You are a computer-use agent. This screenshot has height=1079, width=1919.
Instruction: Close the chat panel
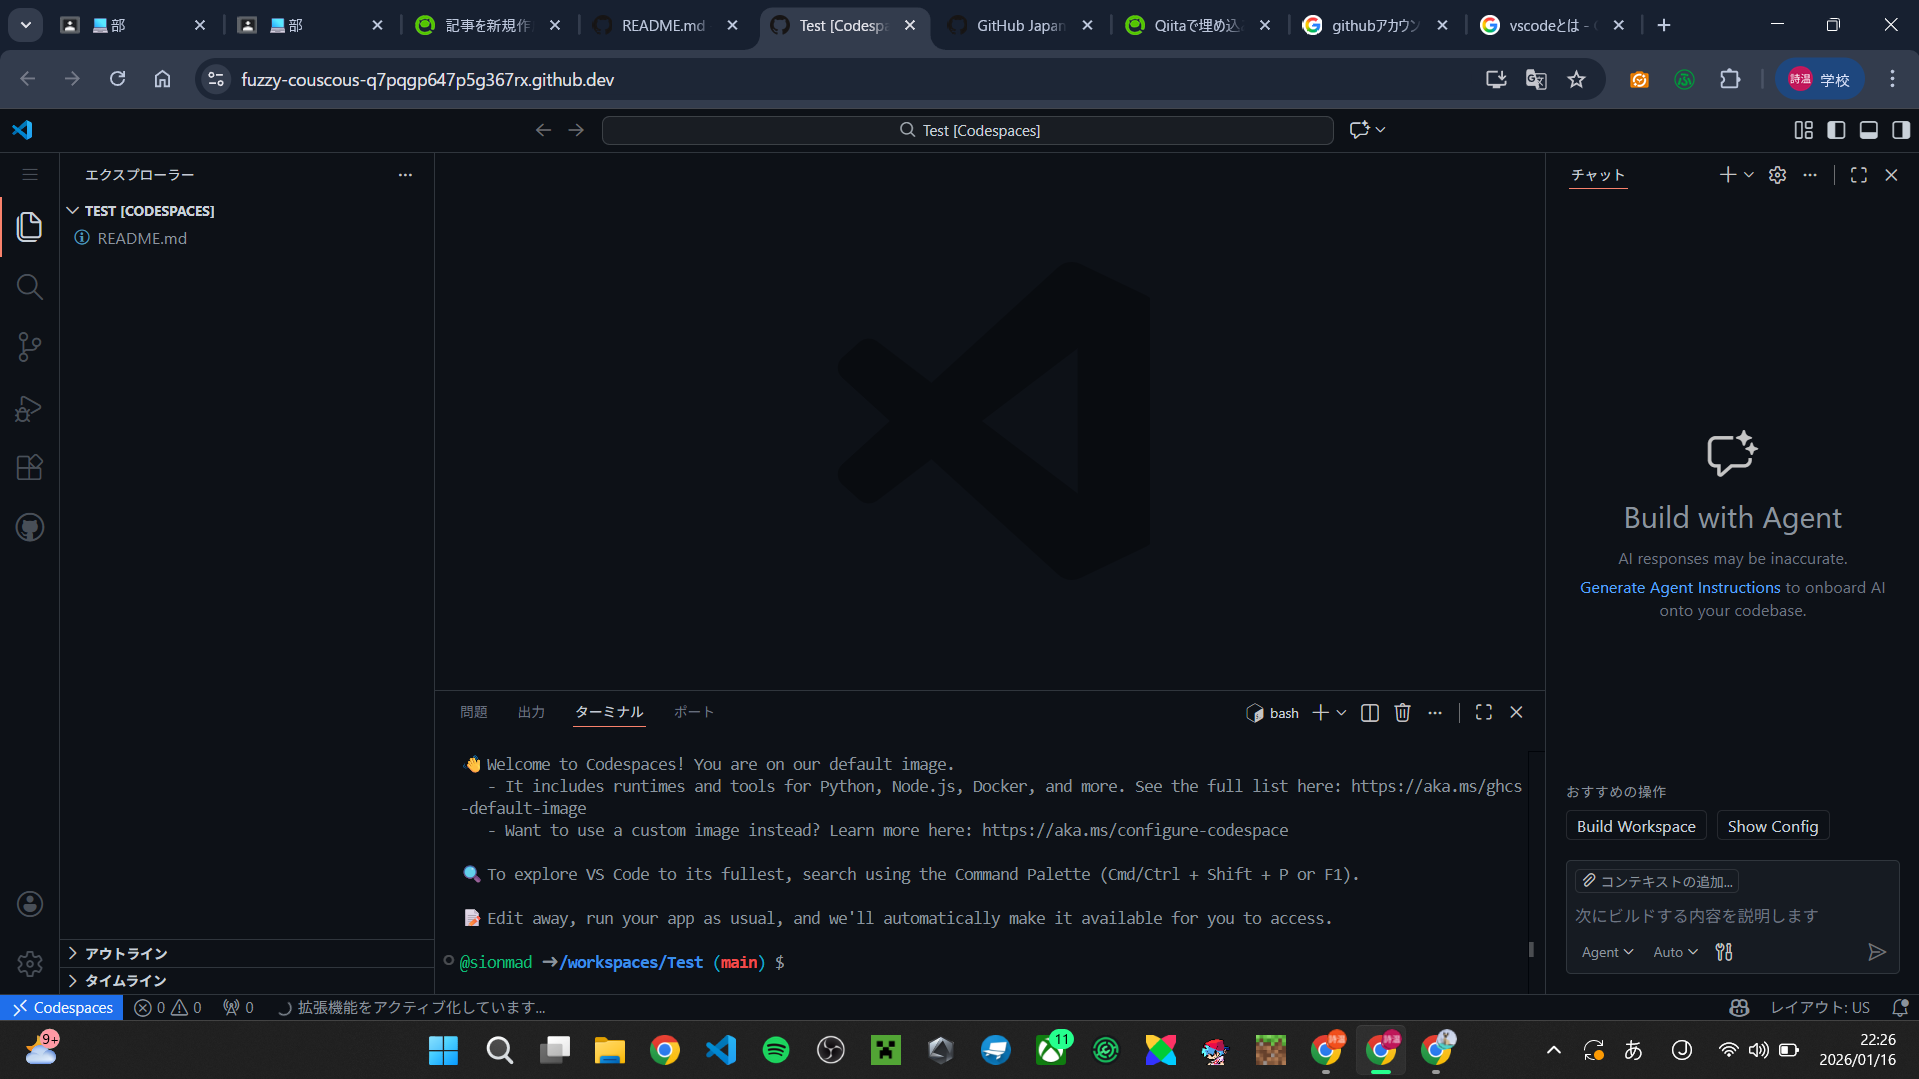pos(1891,175)
